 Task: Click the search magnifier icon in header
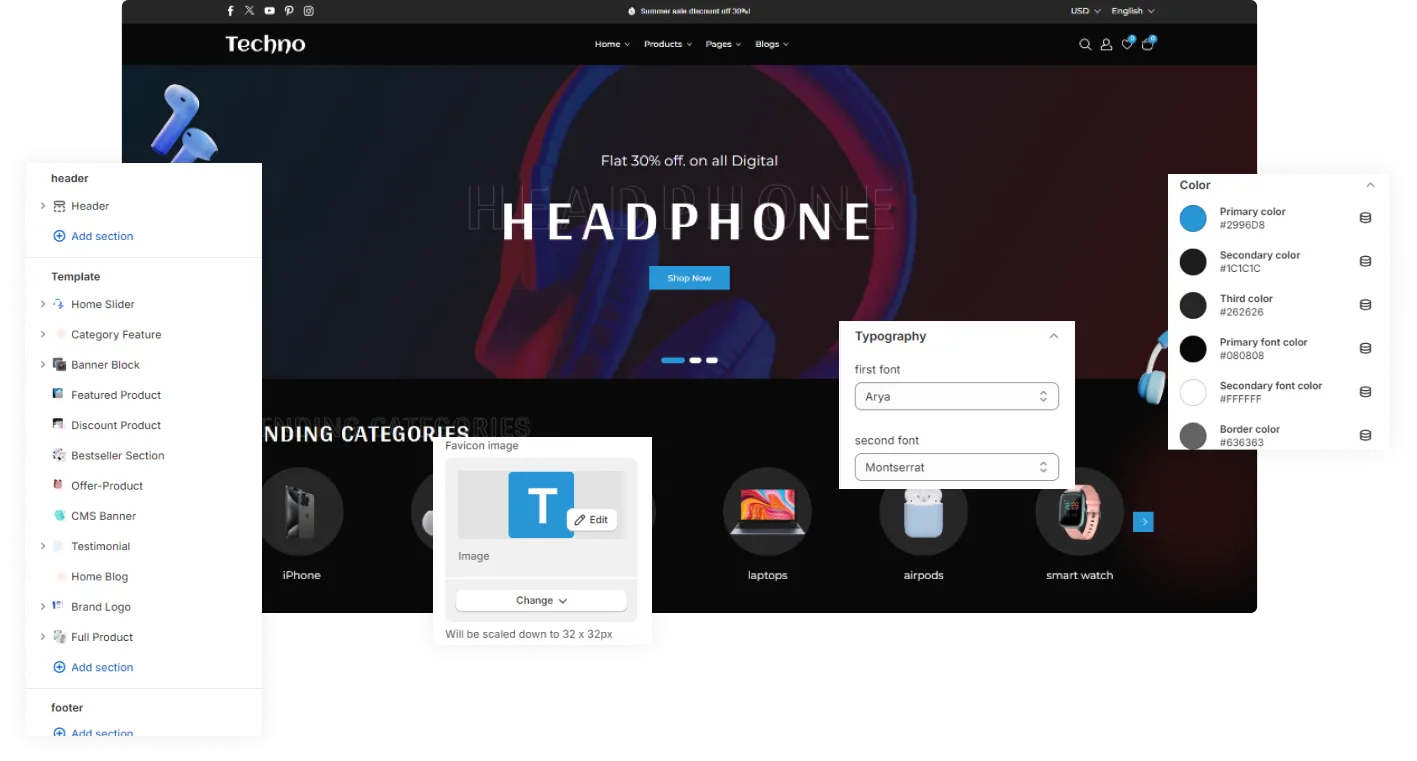[x=1085, y=44]
